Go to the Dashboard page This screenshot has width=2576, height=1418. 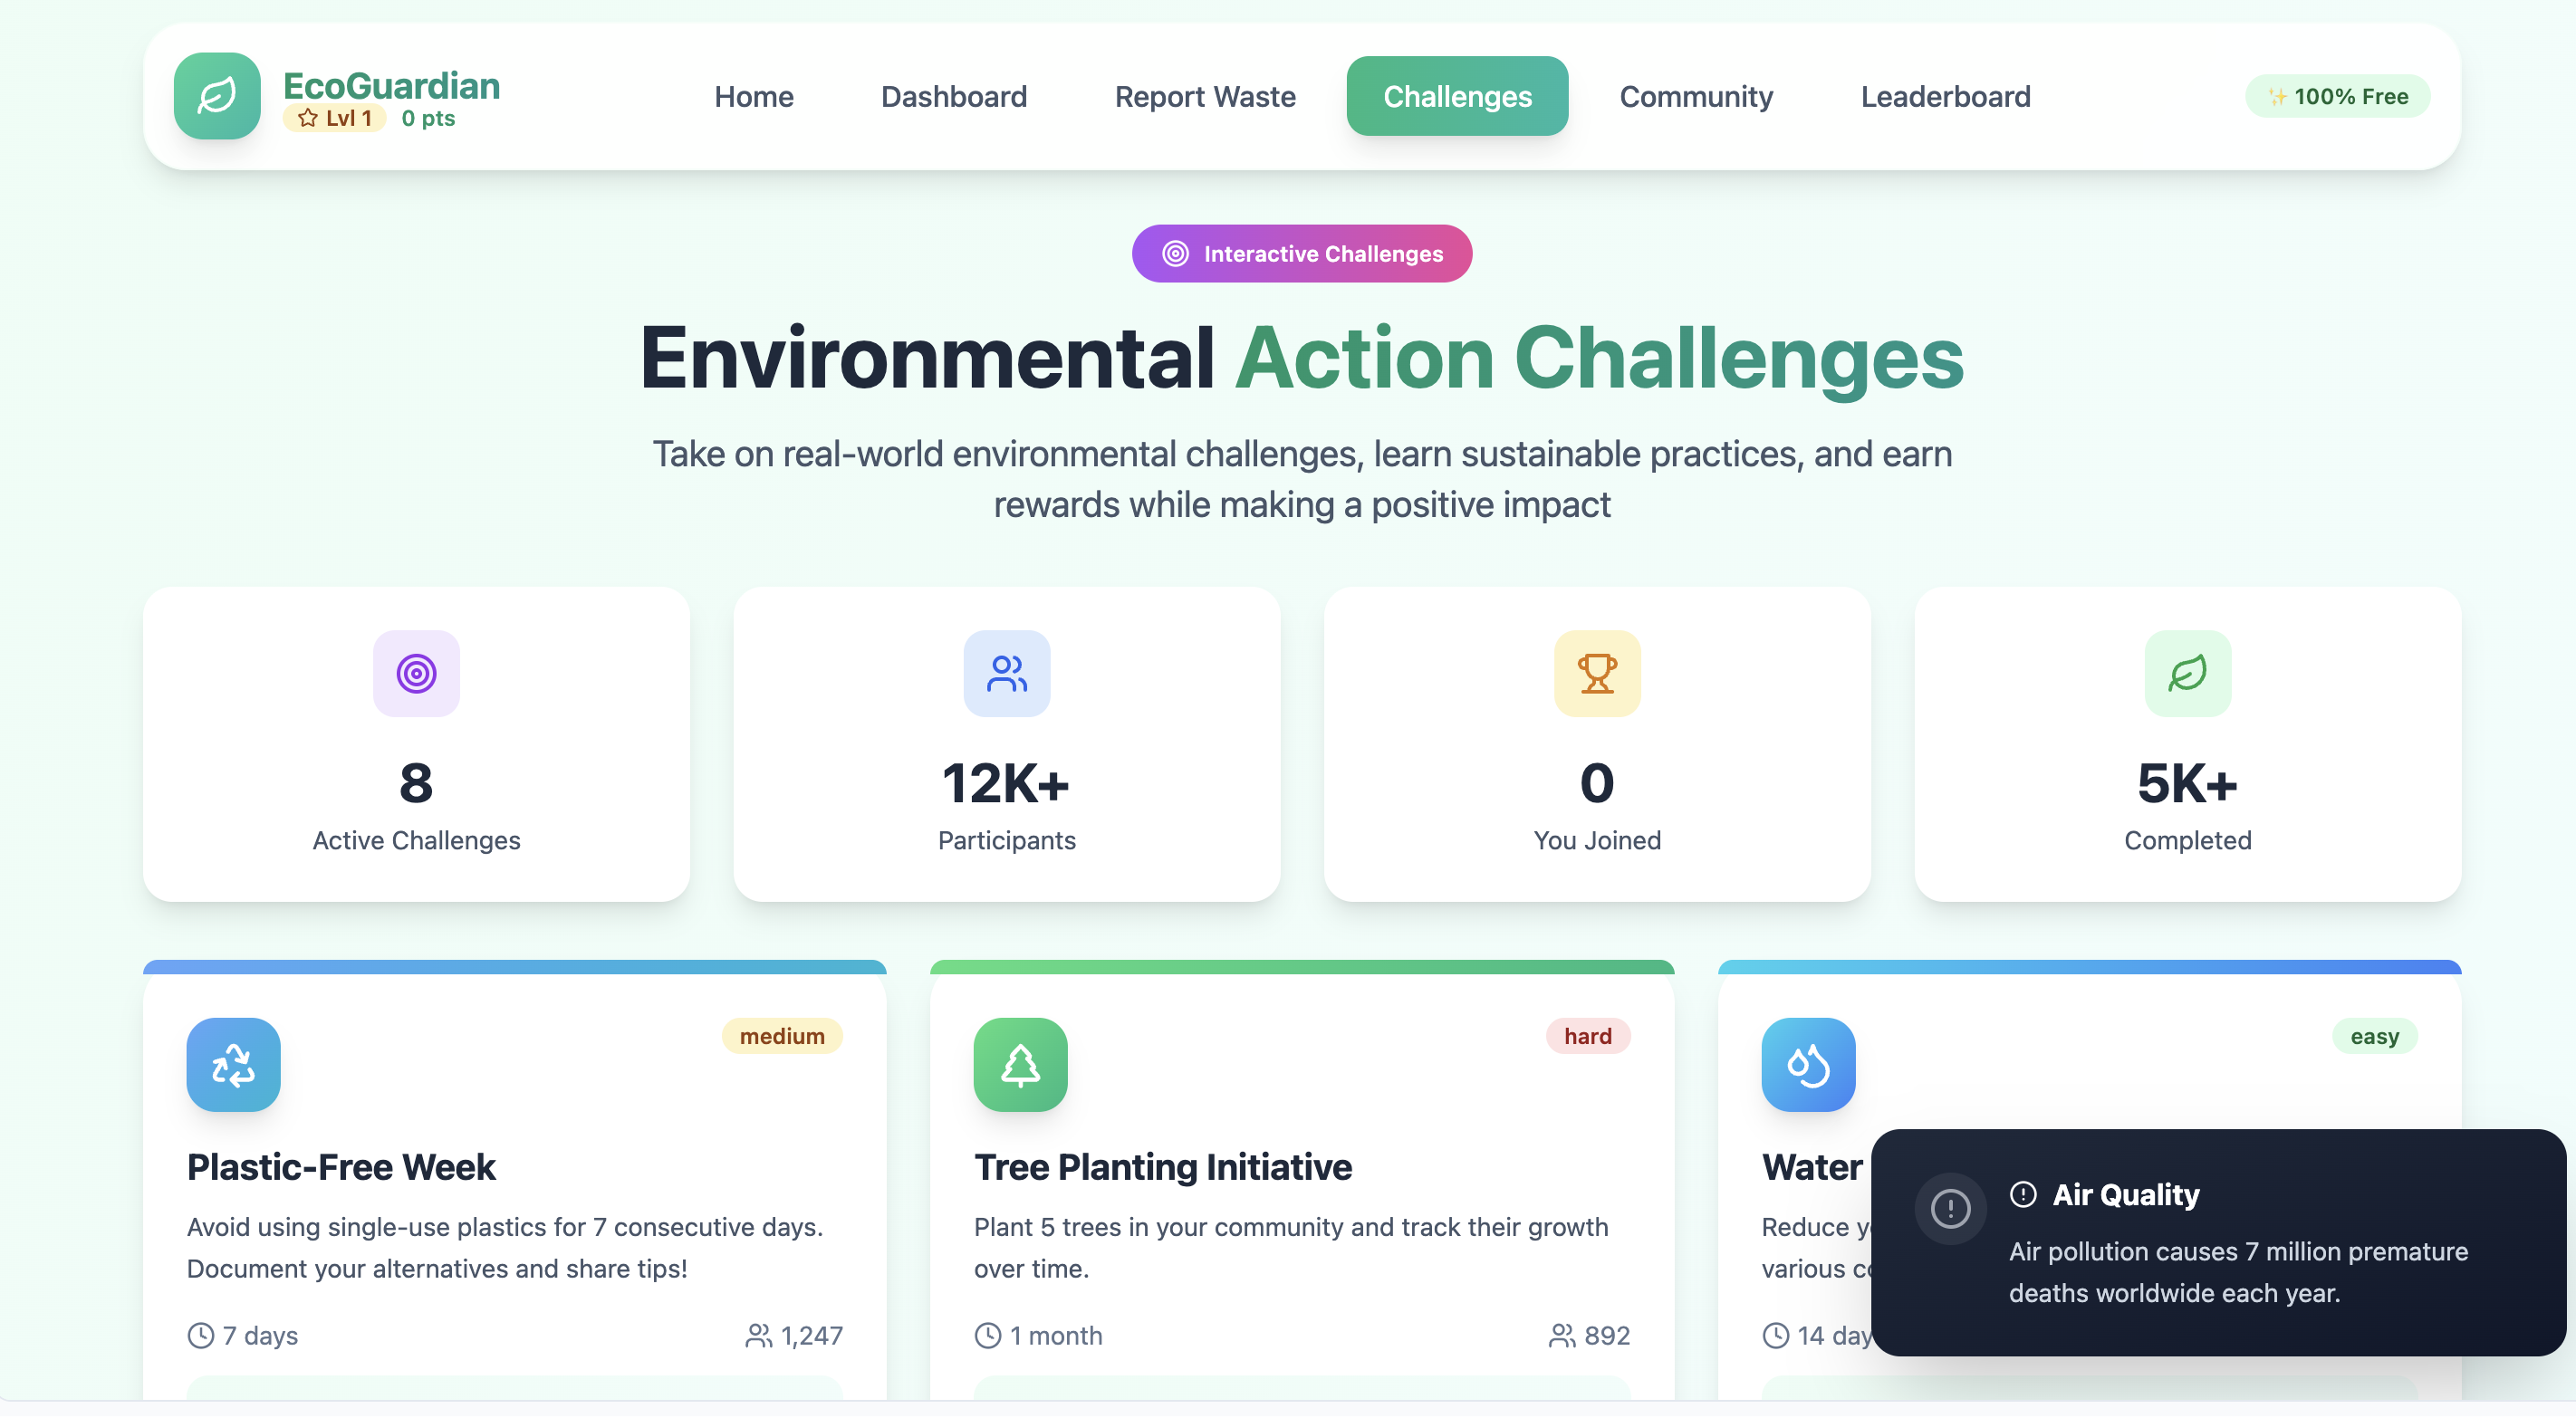(953, 97)
